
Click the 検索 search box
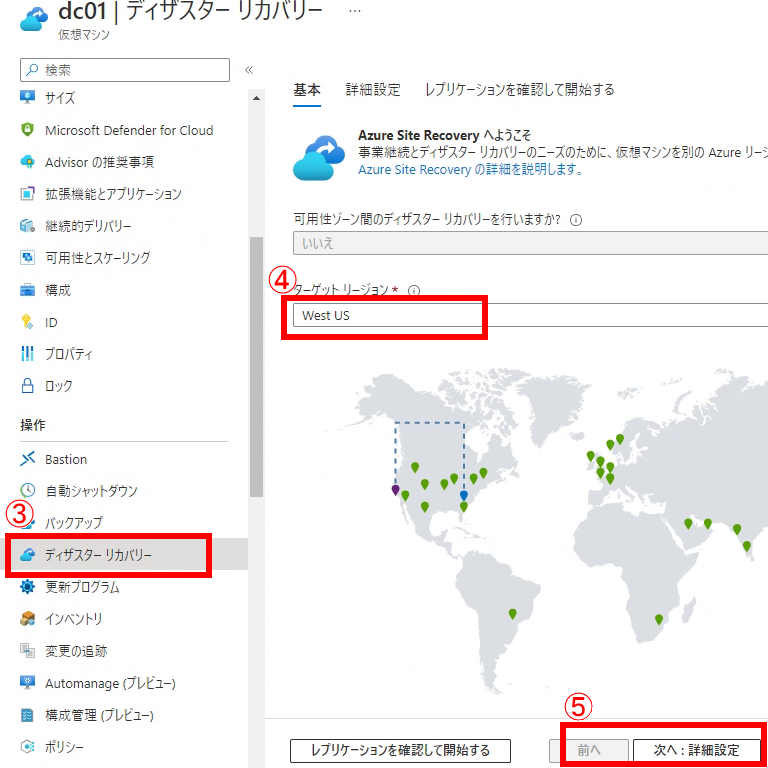125,70
